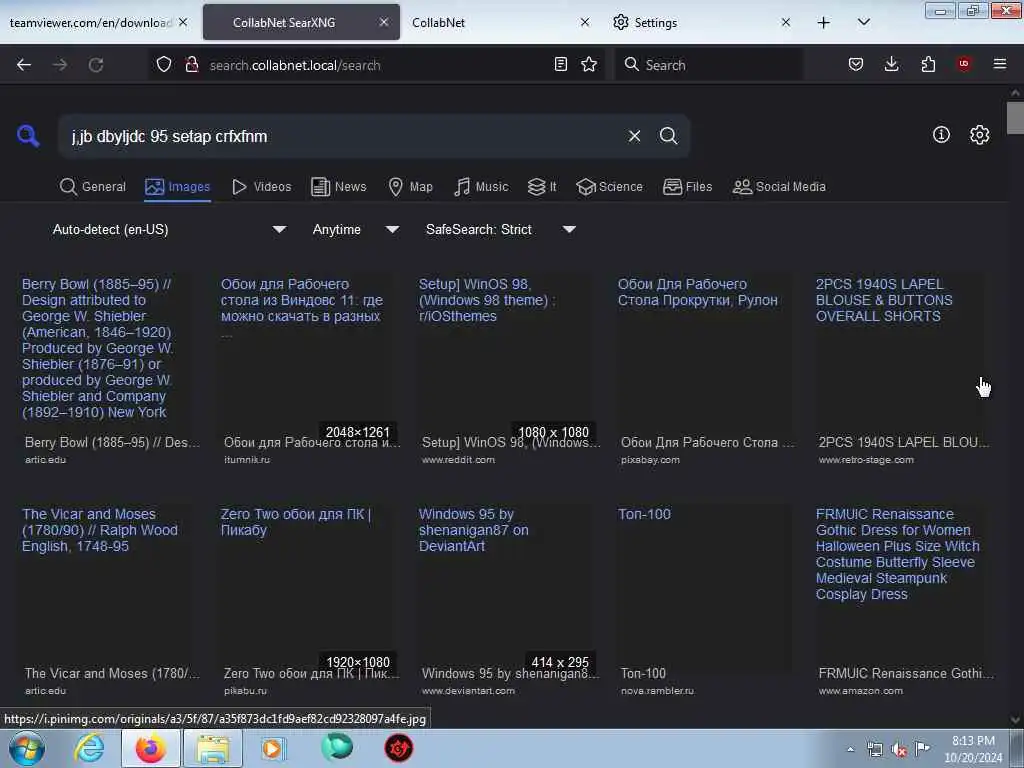The height and width of the screenshot is (768, 1024).
Task: Clear the search query text
Action: tap(634, 136)
